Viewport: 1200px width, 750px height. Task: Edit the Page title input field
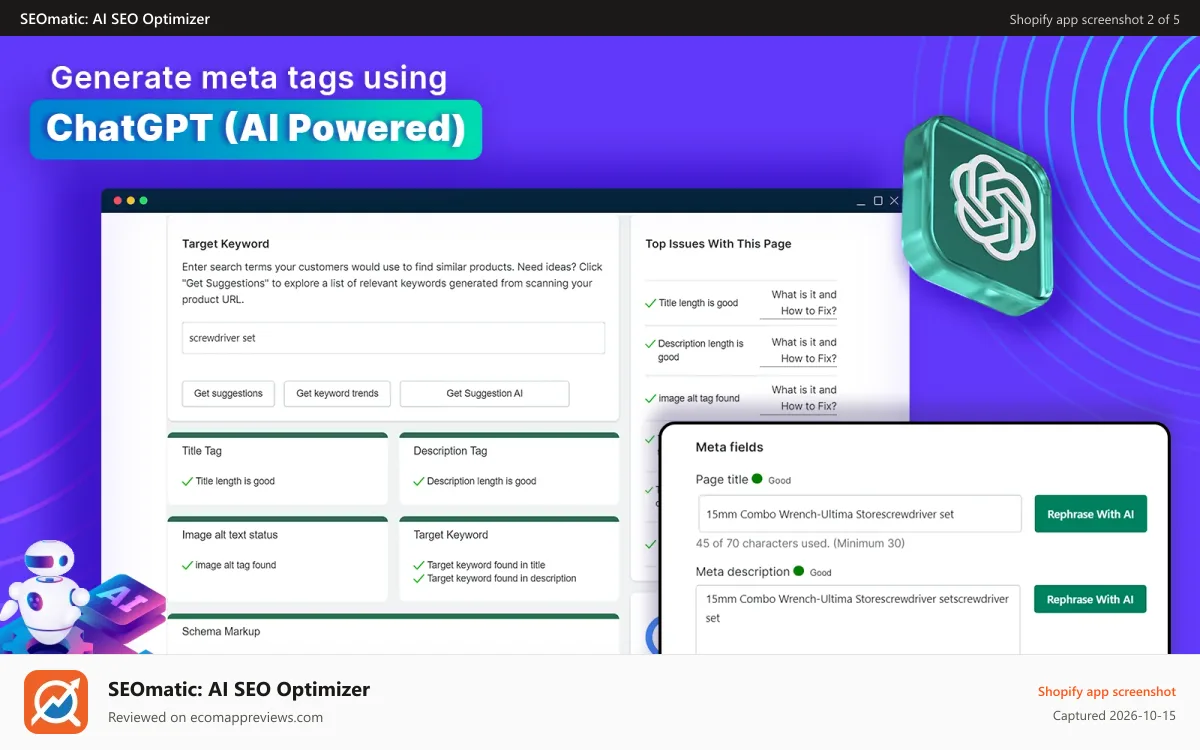(859, 514)
